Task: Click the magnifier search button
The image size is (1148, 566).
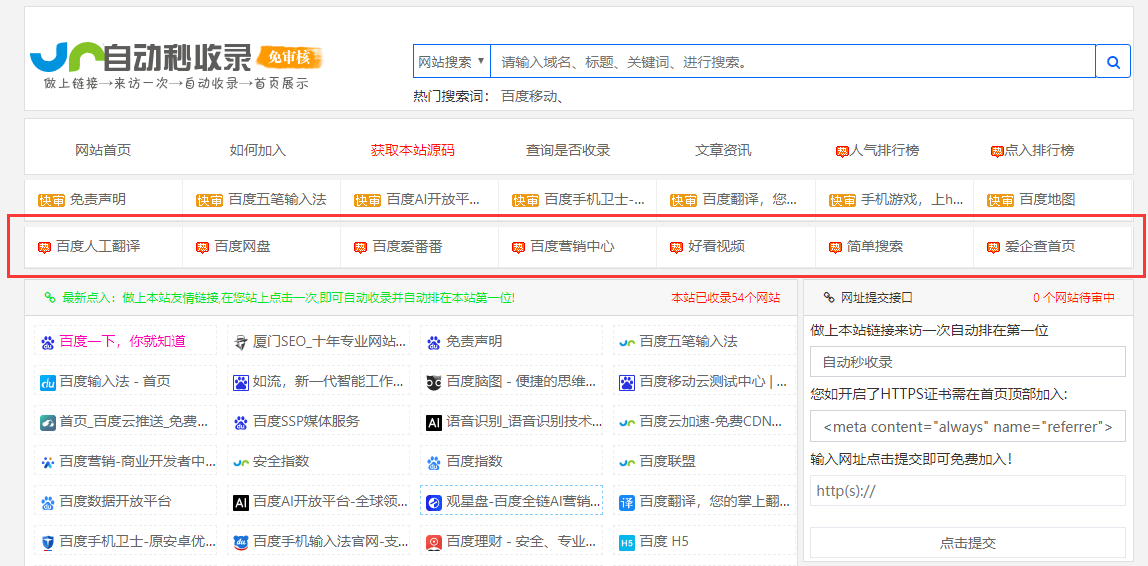Action: tap(1112, 62)
